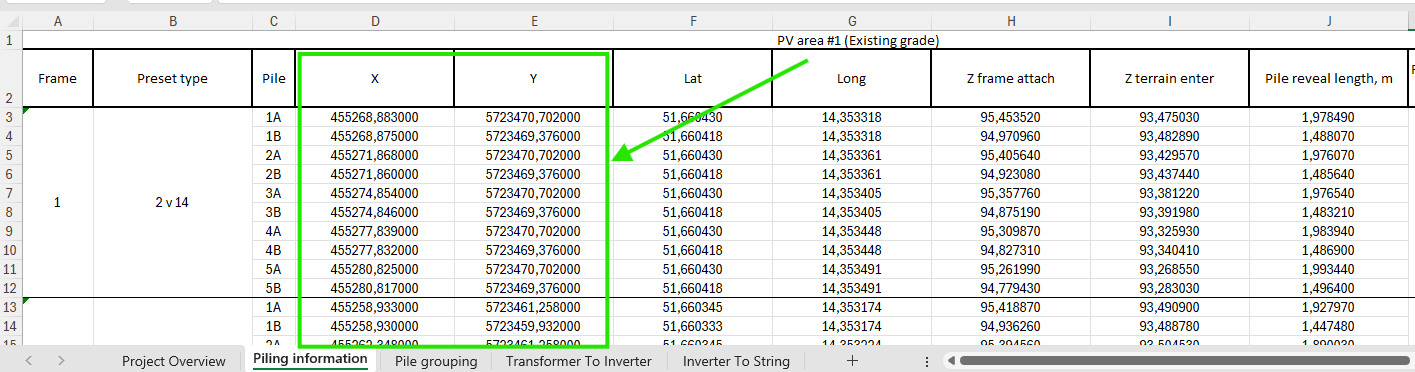
Task: Click Frame cell containing '1'
Action: [57, 202]
